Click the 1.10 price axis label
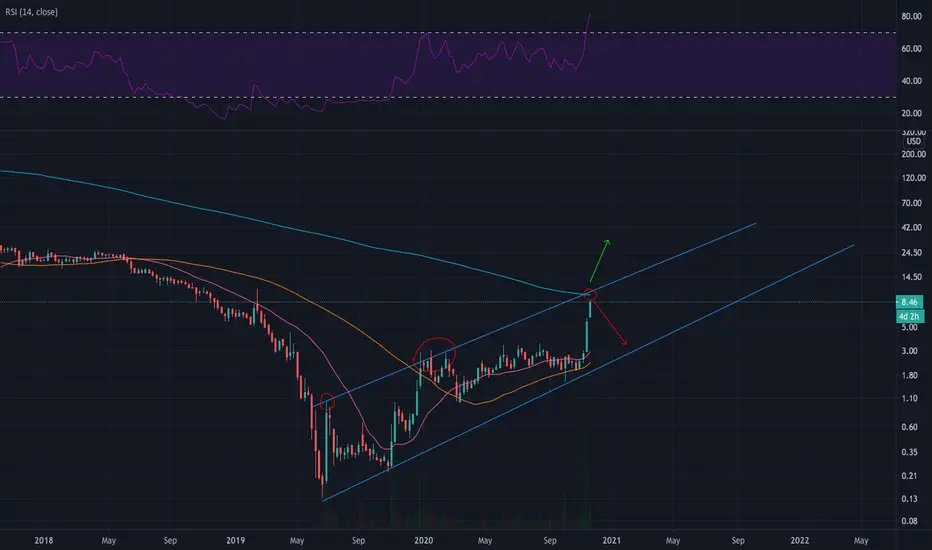Screen dimensions: 932x550 point(909,398)
